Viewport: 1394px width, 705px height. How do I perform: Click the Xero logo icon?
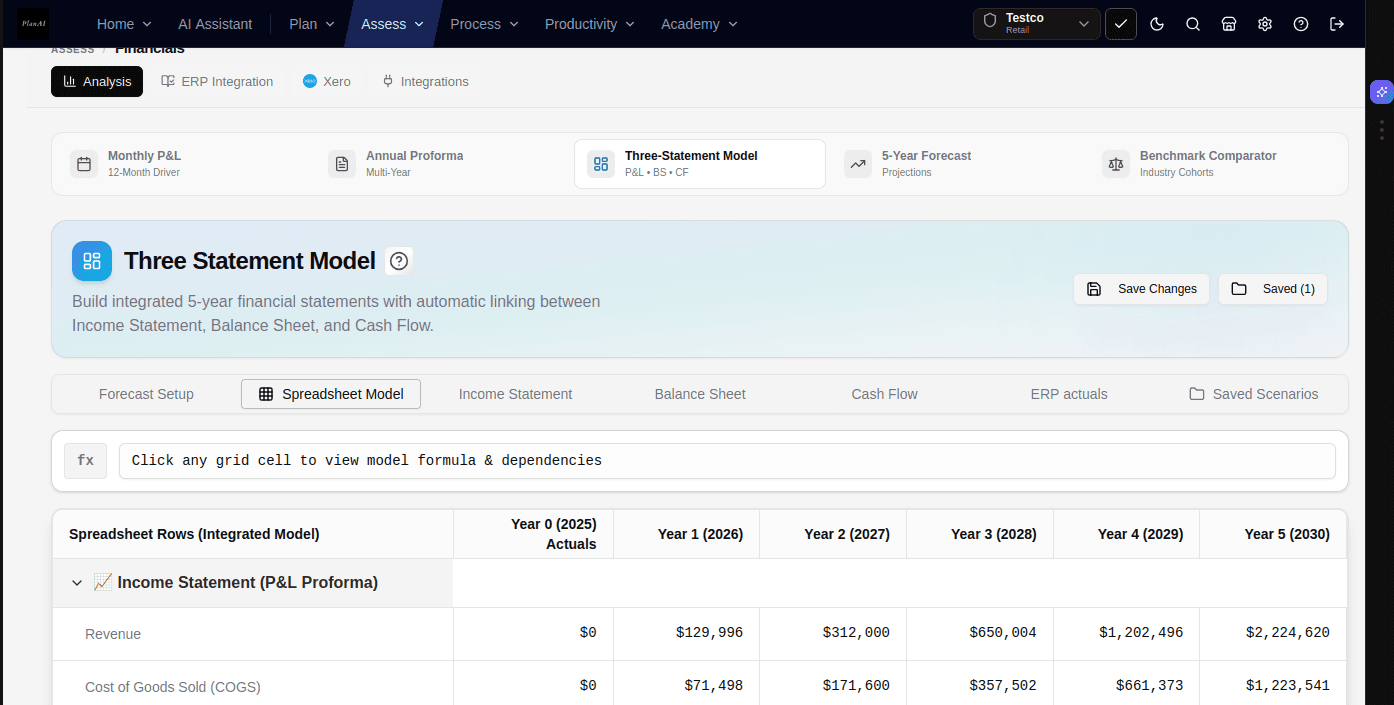[310, 81]
